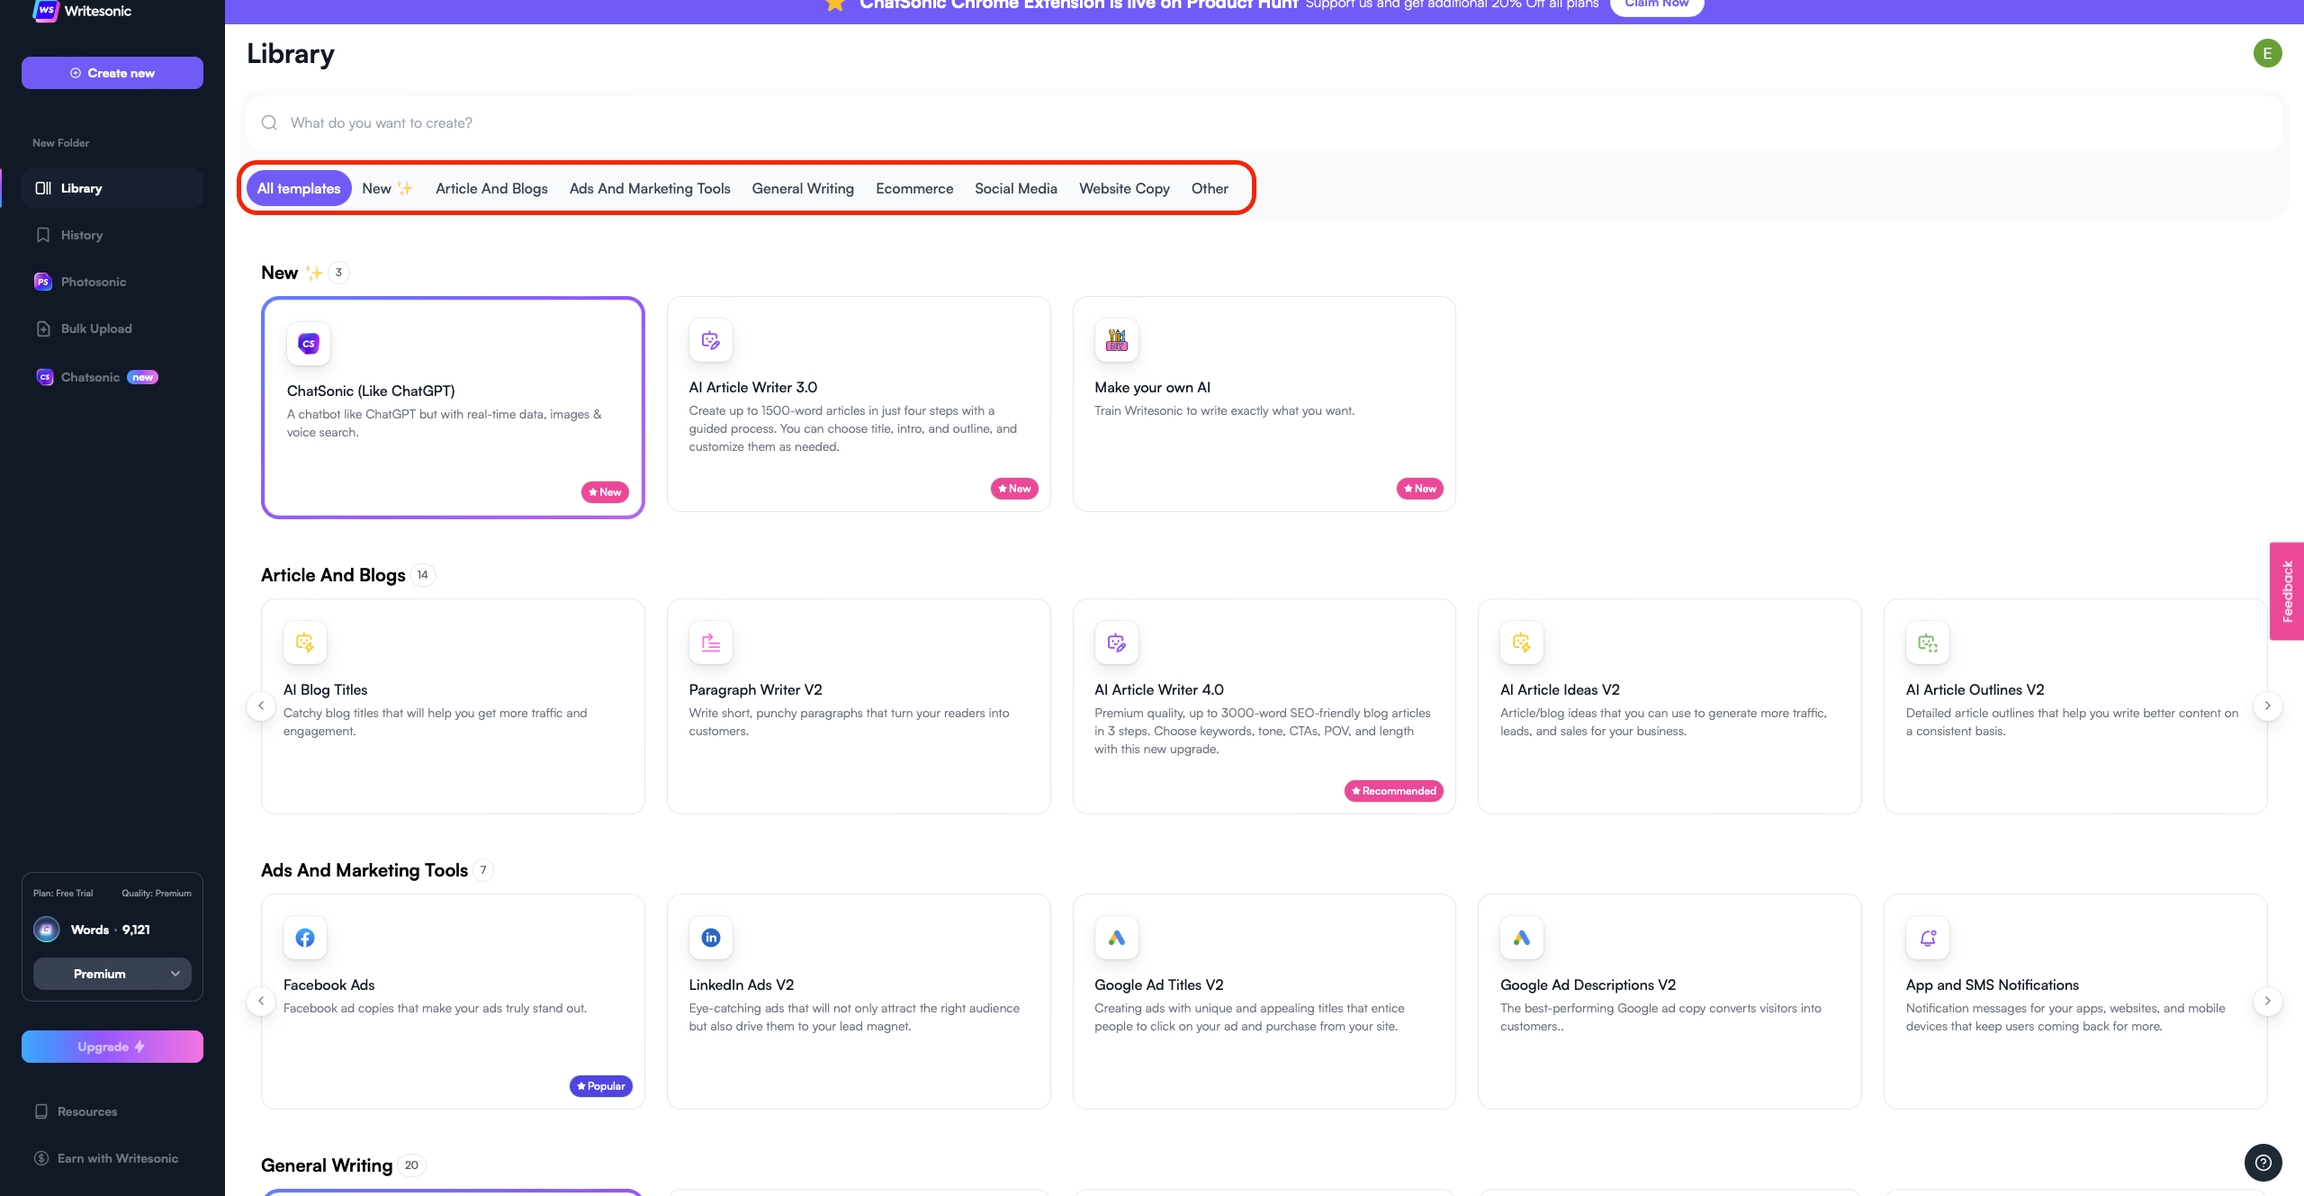Open Photosonic from the sidebar
2304x1196 pixels.
[92, 282]
